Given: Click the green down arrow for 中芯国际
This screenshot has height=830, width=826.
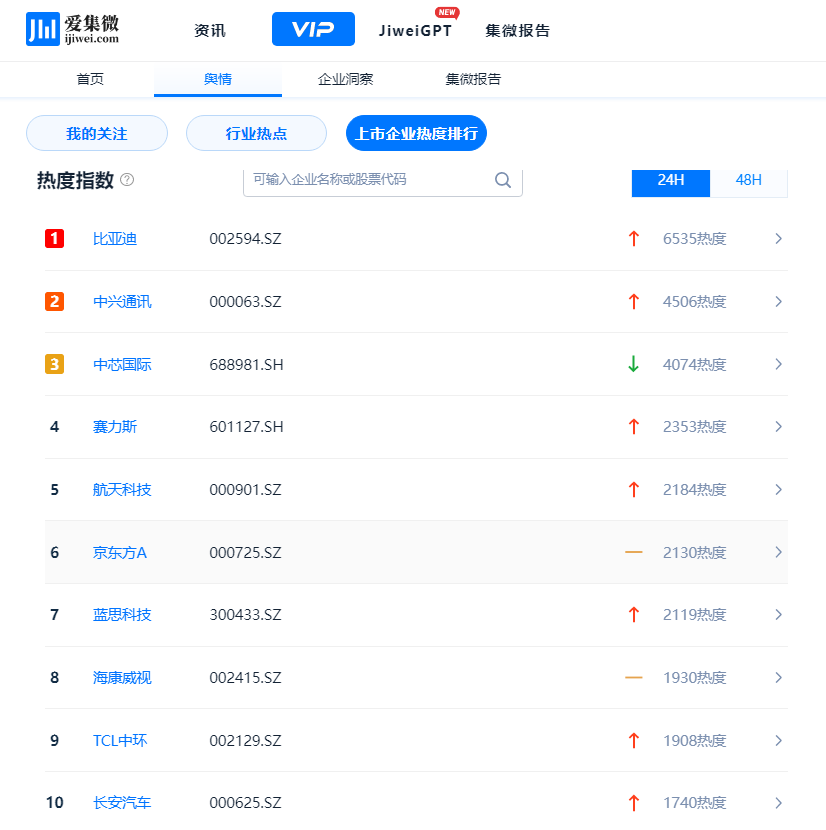Looking at the screenshot, I should click(633, 364).
